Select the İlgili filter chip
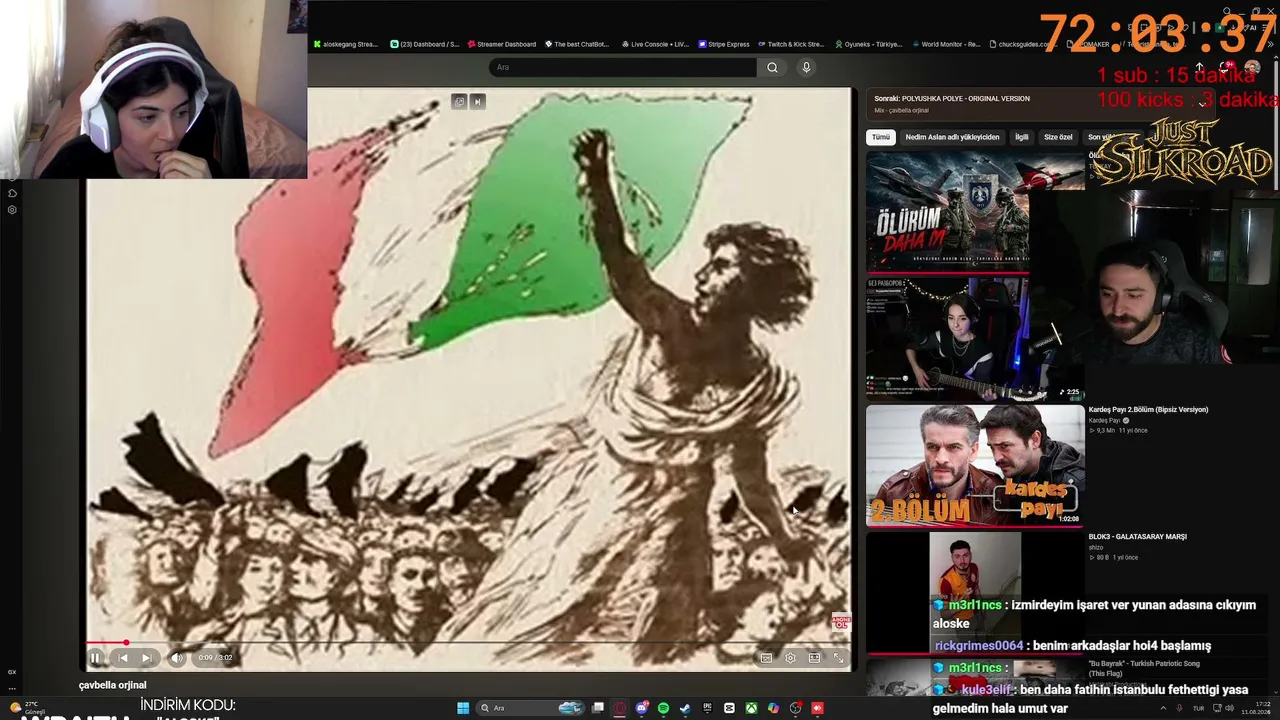Viewport: 1280px width, 720px height. point(1021,137)
